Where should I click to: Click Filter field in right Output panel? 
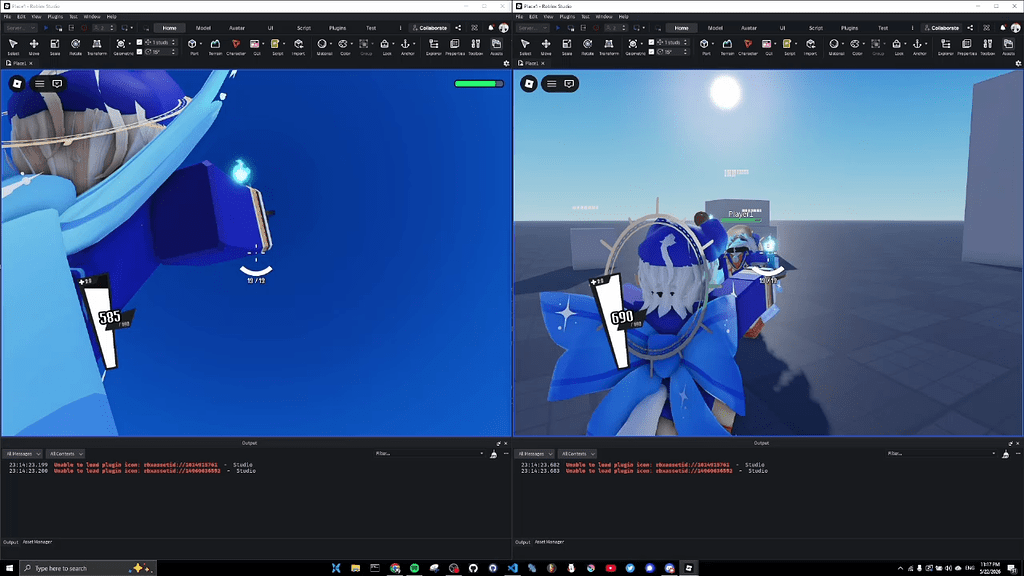(x=941, y=454)
